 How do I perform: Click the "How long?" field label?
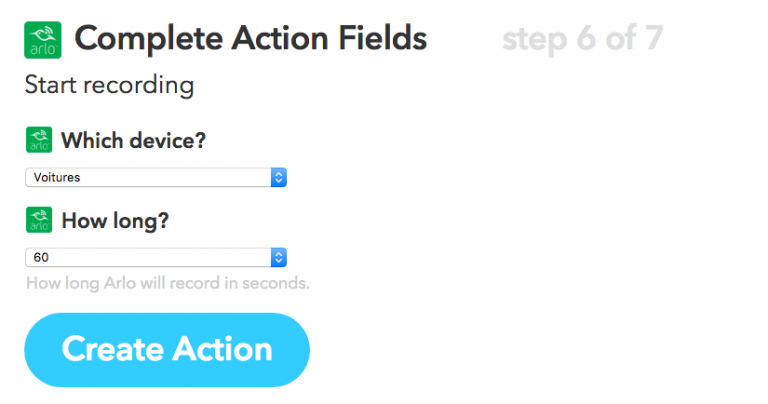point(115,220)
